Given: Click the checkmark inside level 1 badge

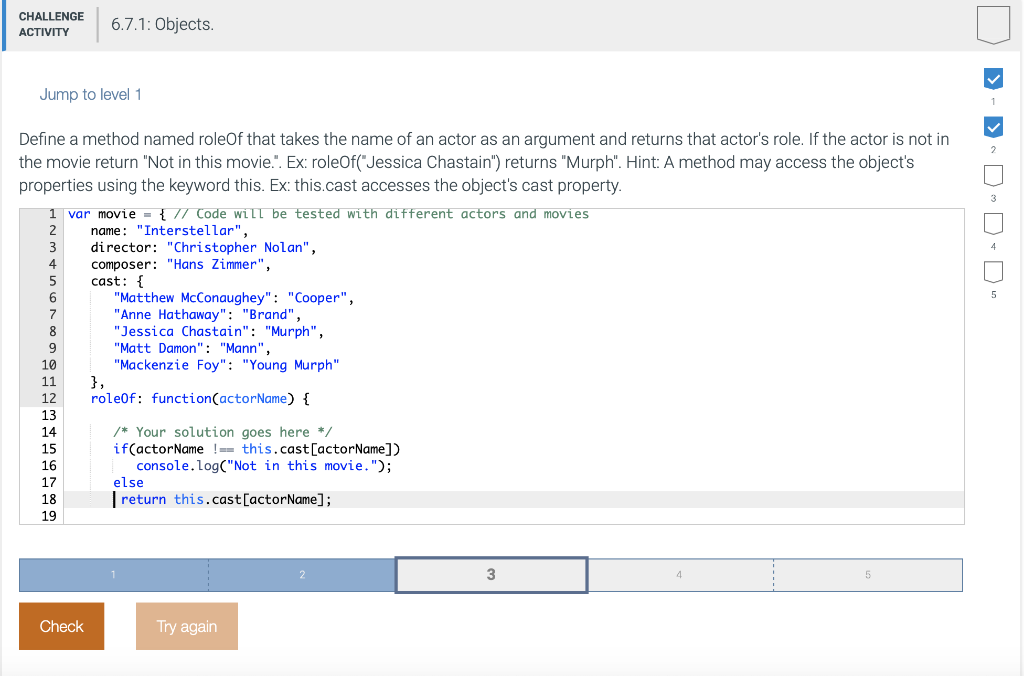Looking at the screenshot, I should click(993, 78).
